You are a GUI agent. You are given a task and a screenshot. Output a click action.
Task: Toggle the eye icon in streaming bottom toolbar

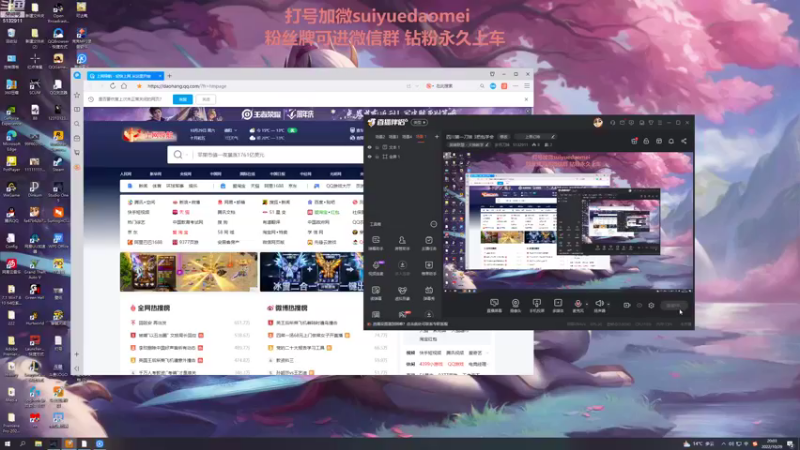click(639, 305)
